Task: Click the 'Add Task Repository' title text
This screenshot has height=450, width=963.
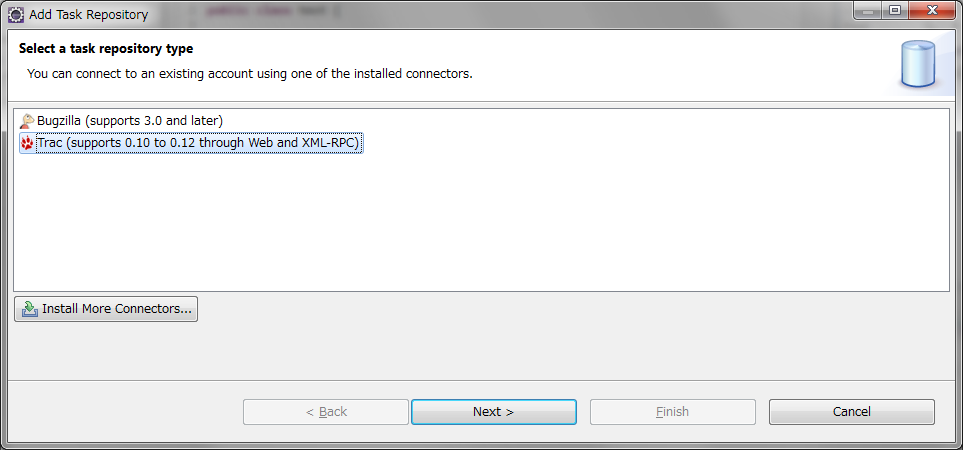Action: 89,15
